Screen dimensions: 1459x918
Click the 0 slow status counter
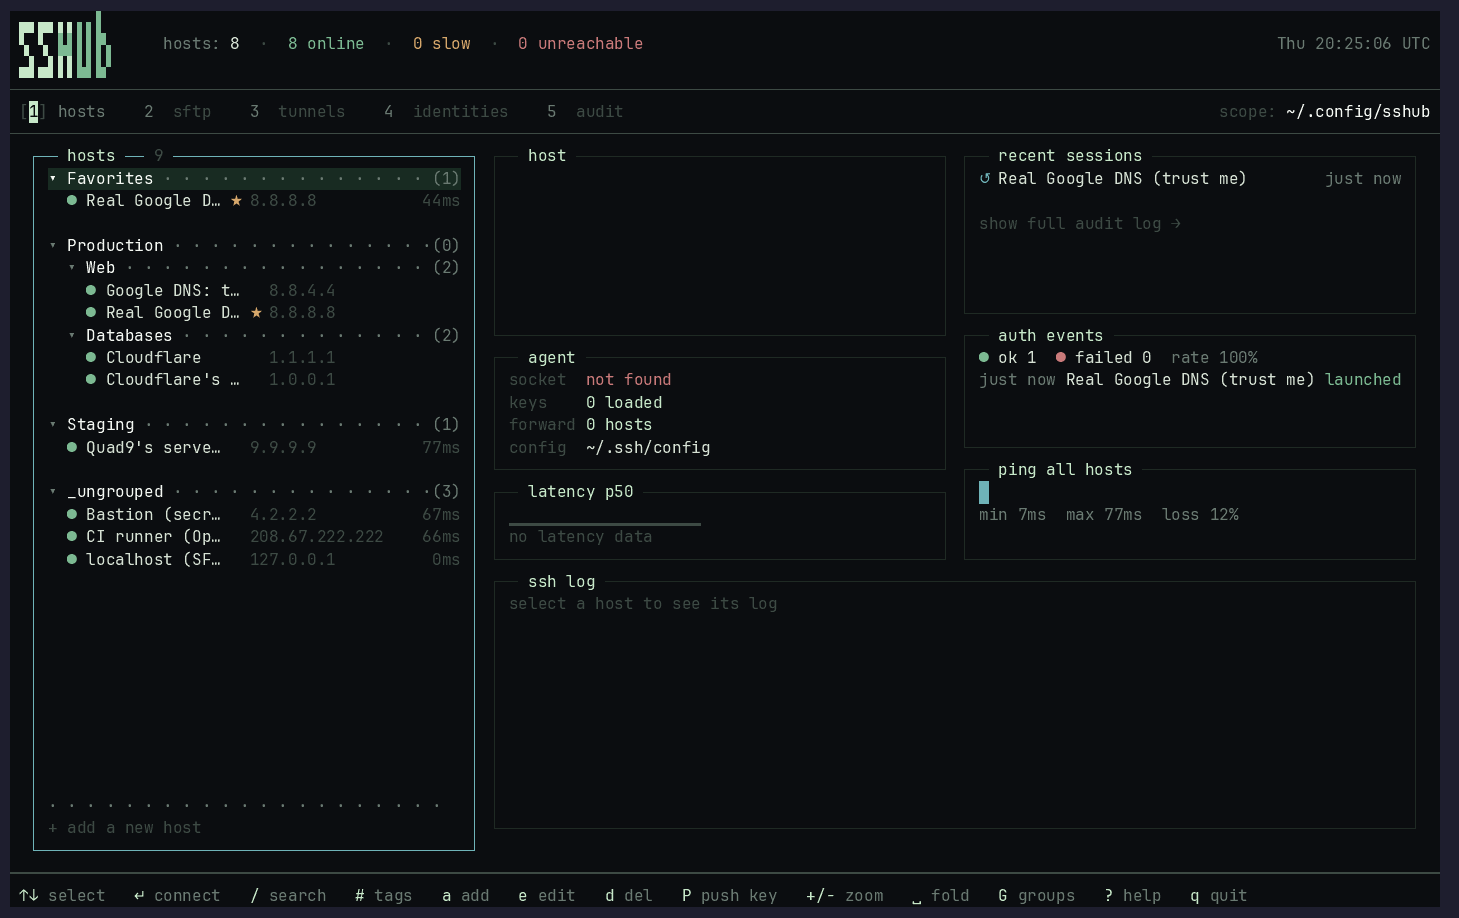[441, 44]
